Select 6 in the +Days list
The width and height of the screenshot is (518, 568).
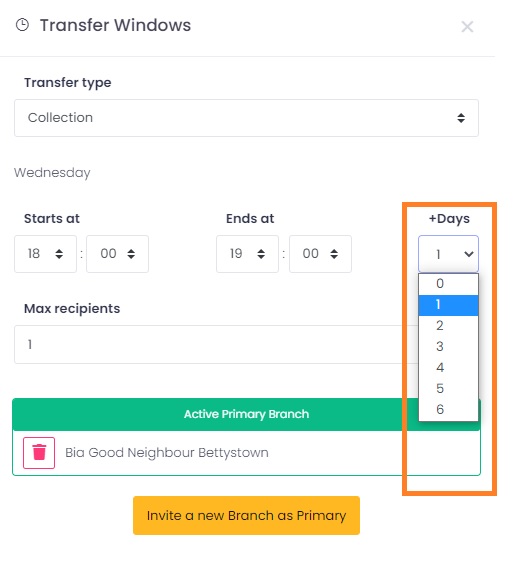pos(448,410)
